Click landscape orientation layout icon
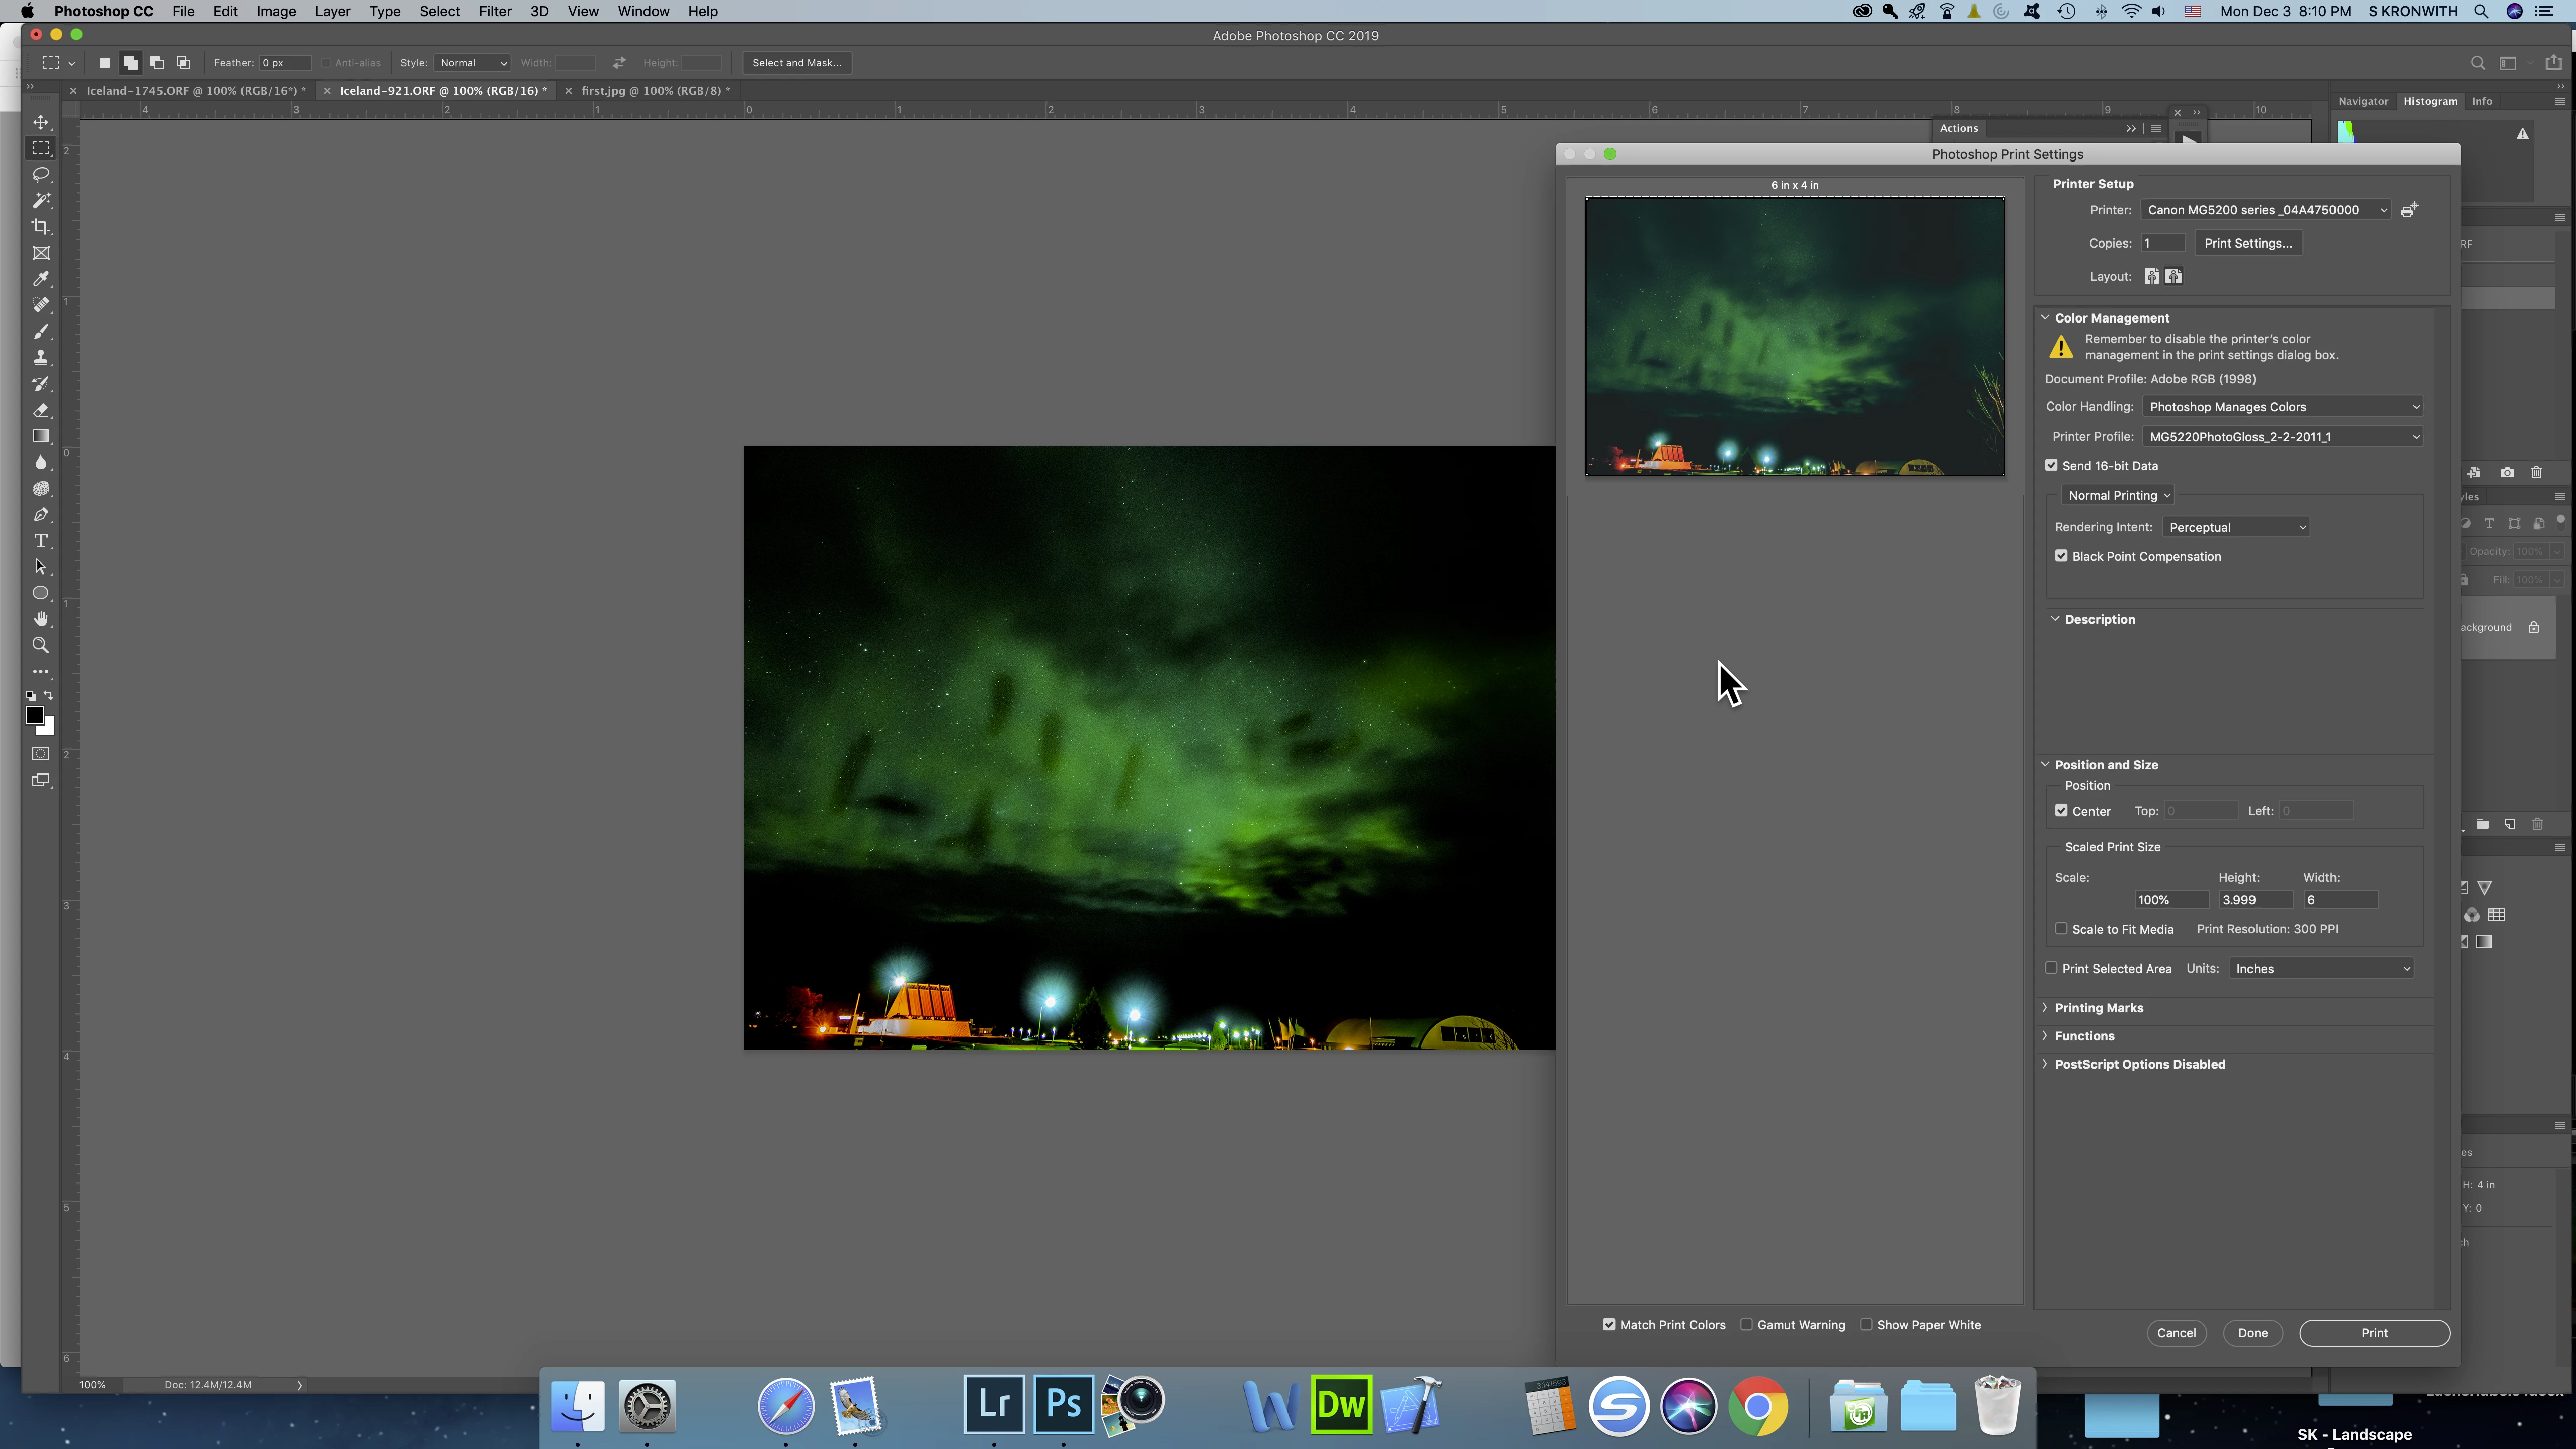The height and width of the screenshot is (1449, 2576). pos(2173,276)
